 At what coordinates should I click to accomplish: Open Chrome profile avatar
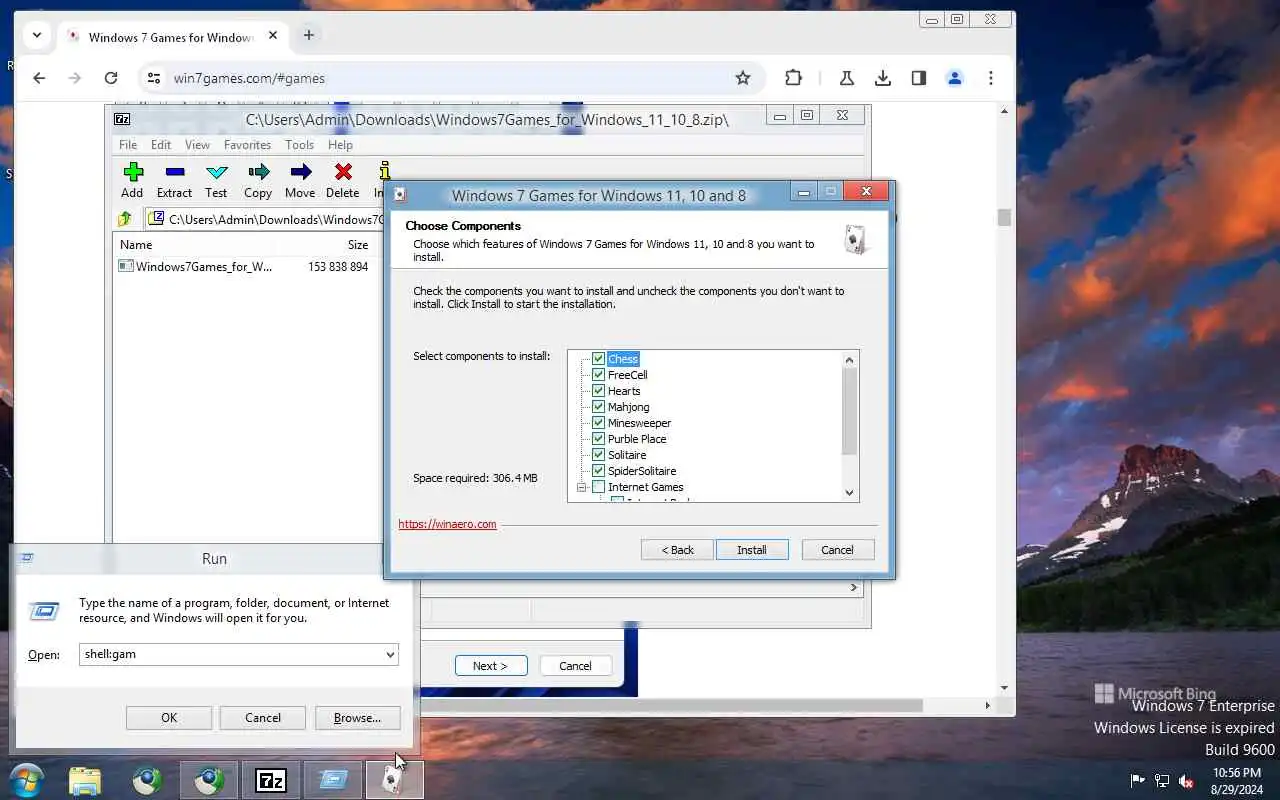955,78
